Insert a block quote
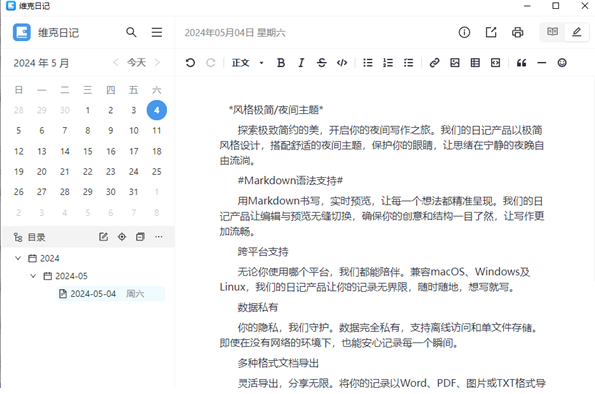This screenshot has height=394, width=595. click(x=521, y=63)
